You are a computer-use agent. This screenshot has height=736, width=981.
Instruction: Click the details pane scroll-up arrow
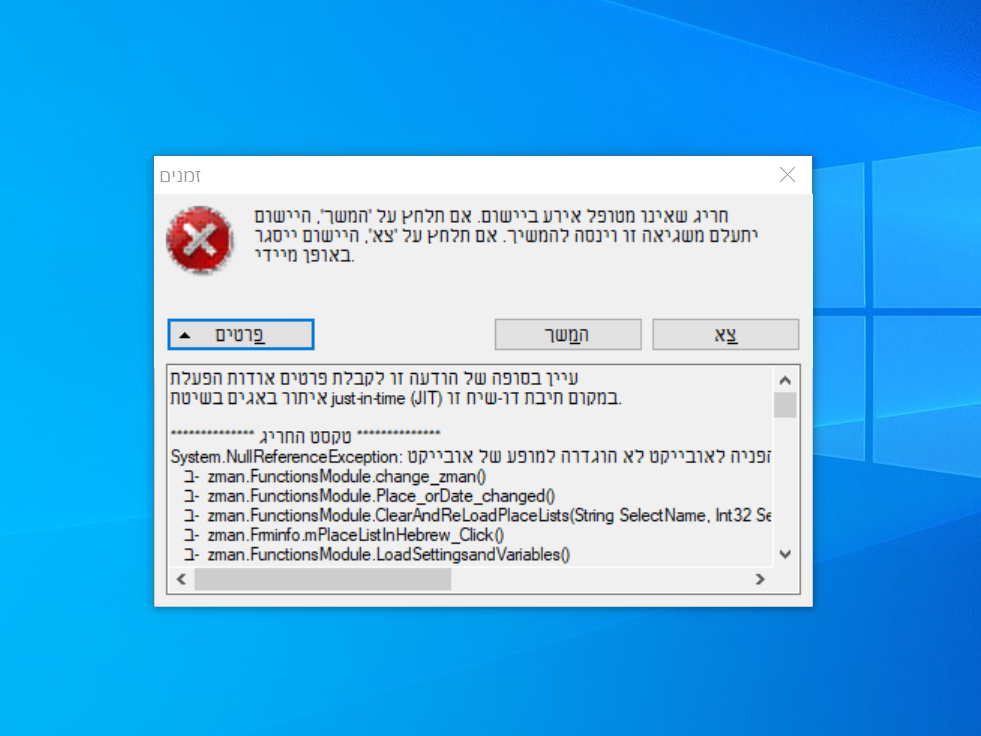(785, 380)
